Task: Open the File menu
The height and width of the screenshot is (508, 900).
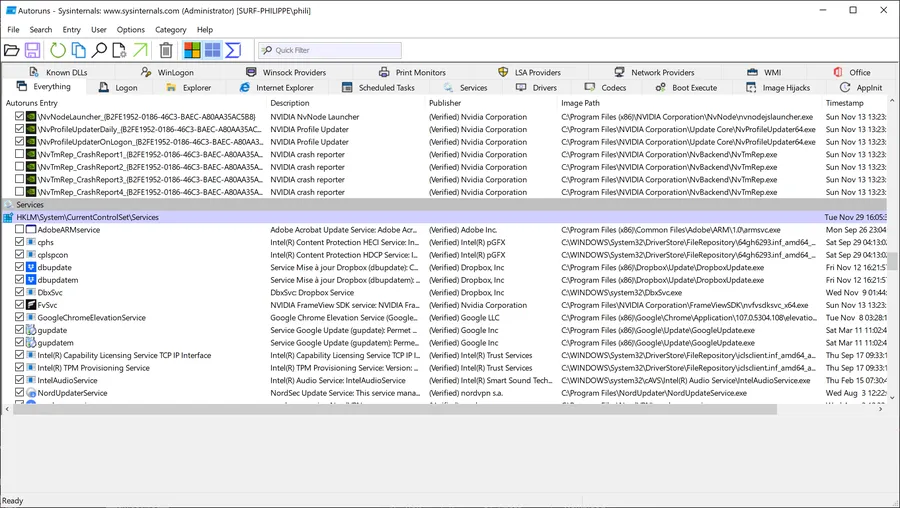Action: coord(13,29)
